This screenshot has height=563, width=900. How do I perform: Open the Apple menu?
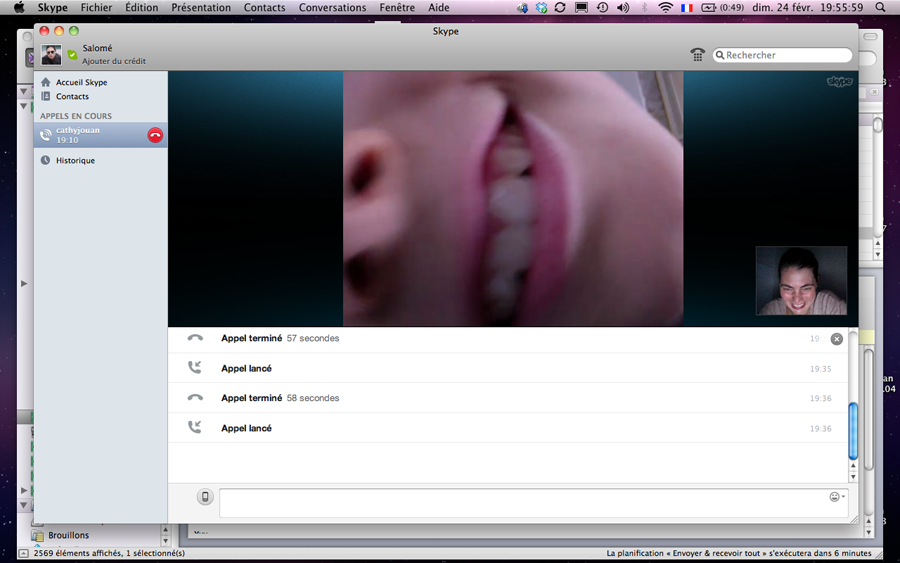pos(19,7)
